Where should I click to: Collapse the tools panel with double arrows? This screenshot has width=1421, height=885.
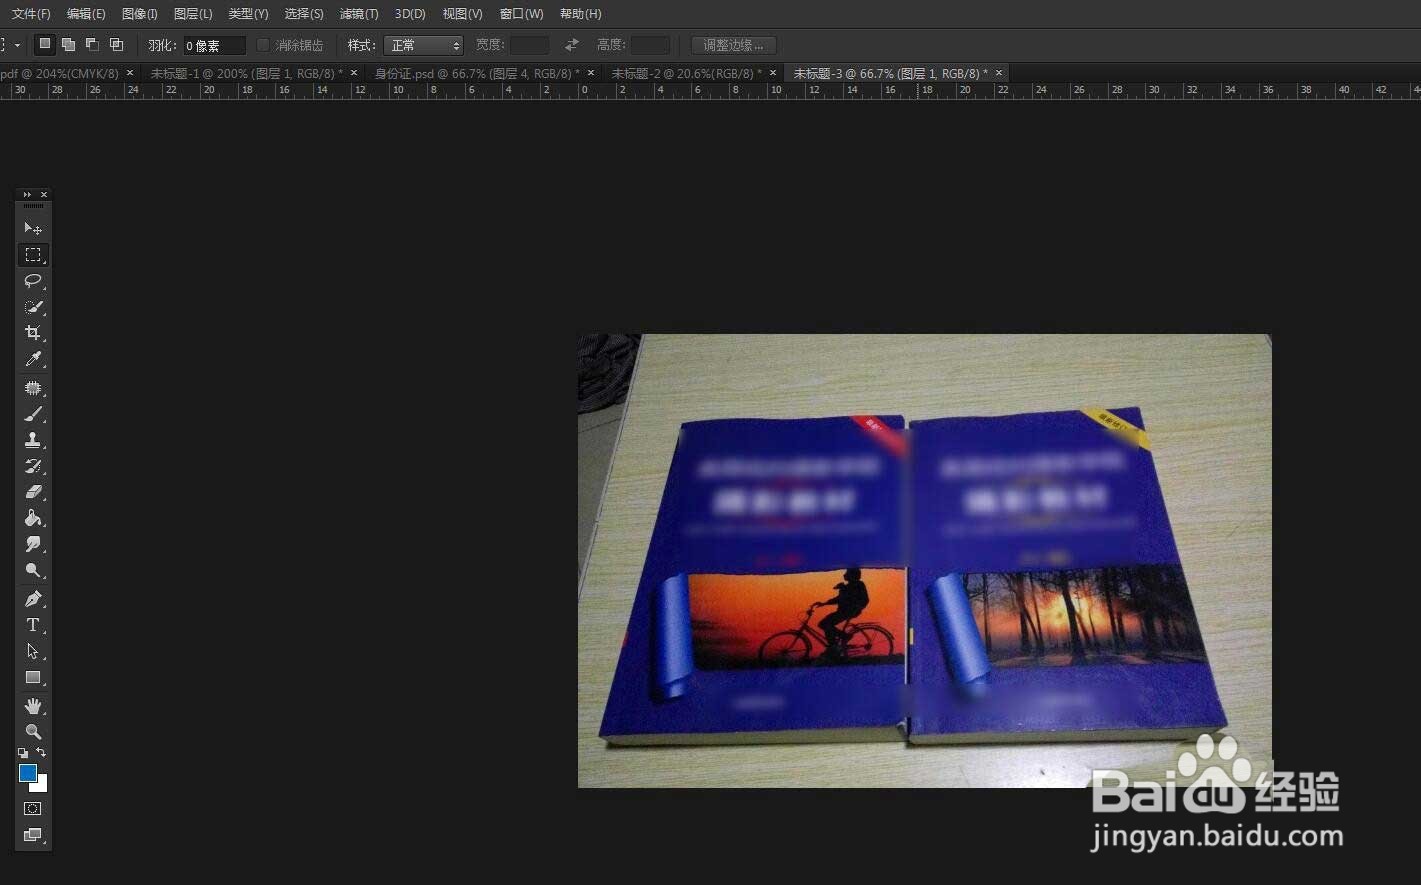(x=27, y=195)
